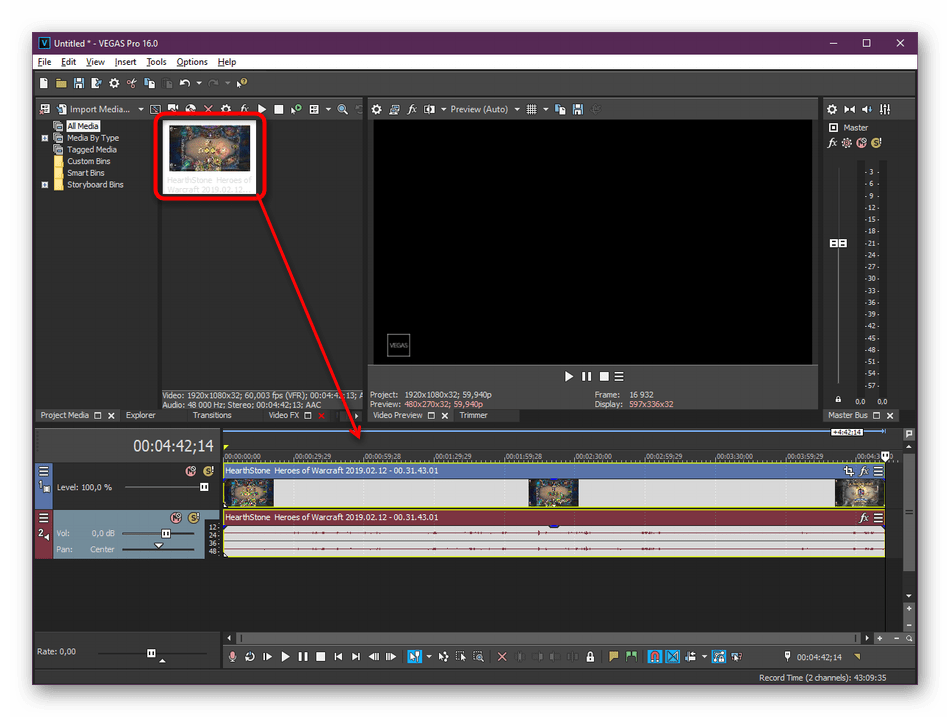Click the Insert Marker flag icon
Viewport: 950px width, 717px height.
tap(614, 657)
